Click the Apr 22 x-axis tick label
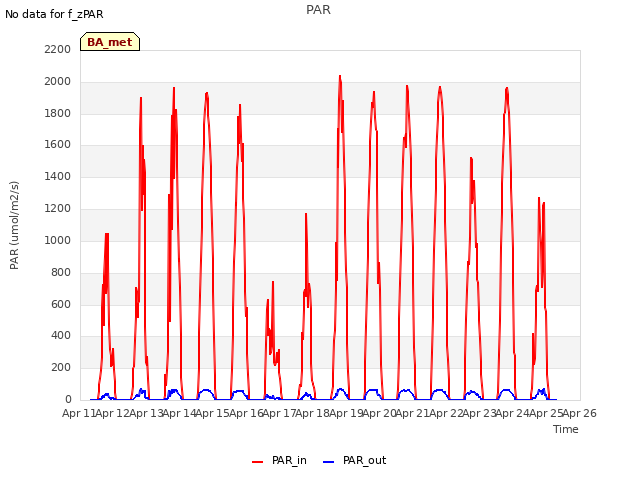The width and height of the screenshot is (640, 480). (x=446, y=413)
